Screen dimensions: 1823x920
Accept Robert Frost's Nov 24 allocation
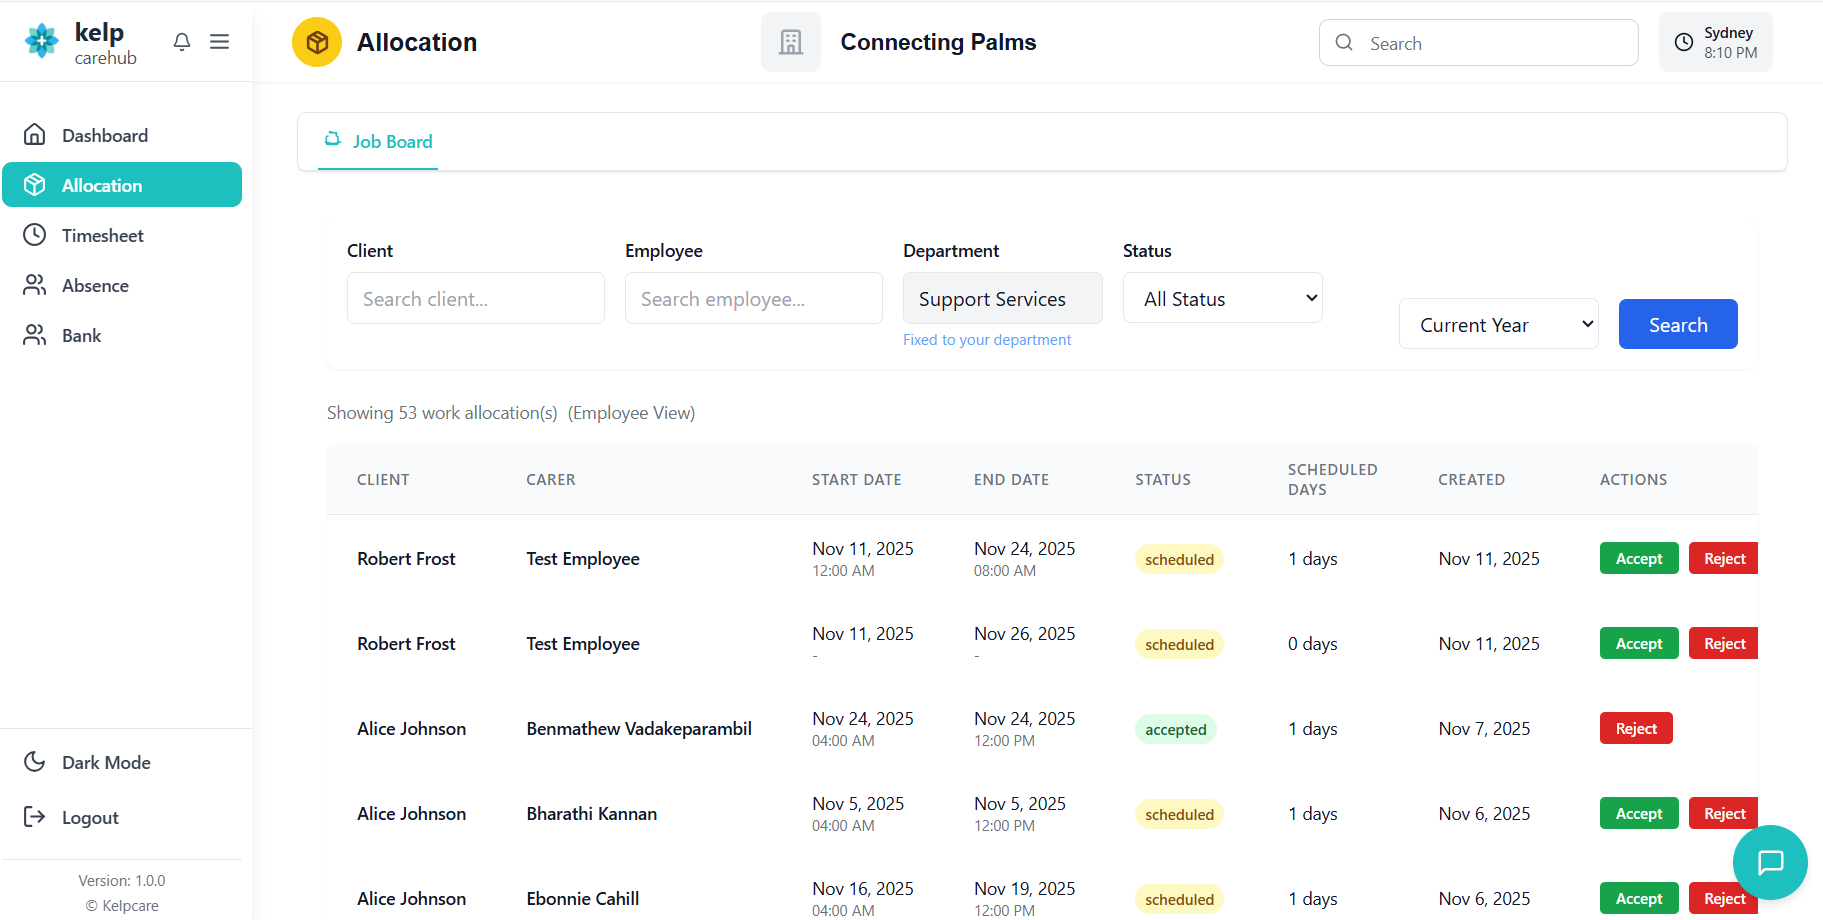pos(1639,559)
